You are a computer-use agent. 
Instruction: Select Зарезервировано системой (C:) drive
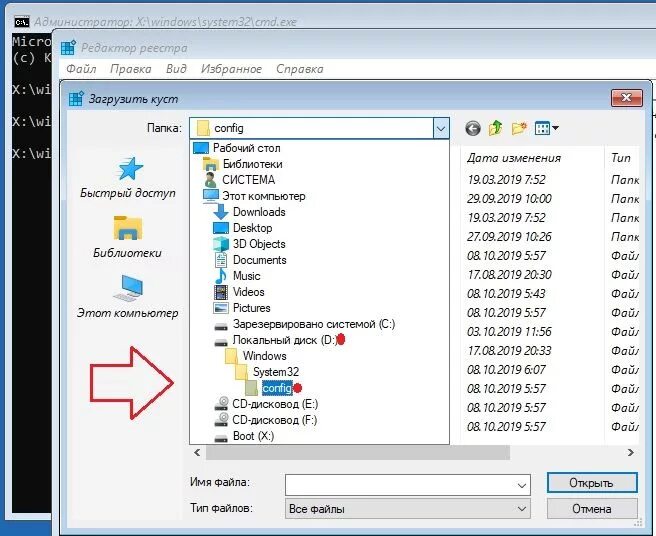[314, 324]
